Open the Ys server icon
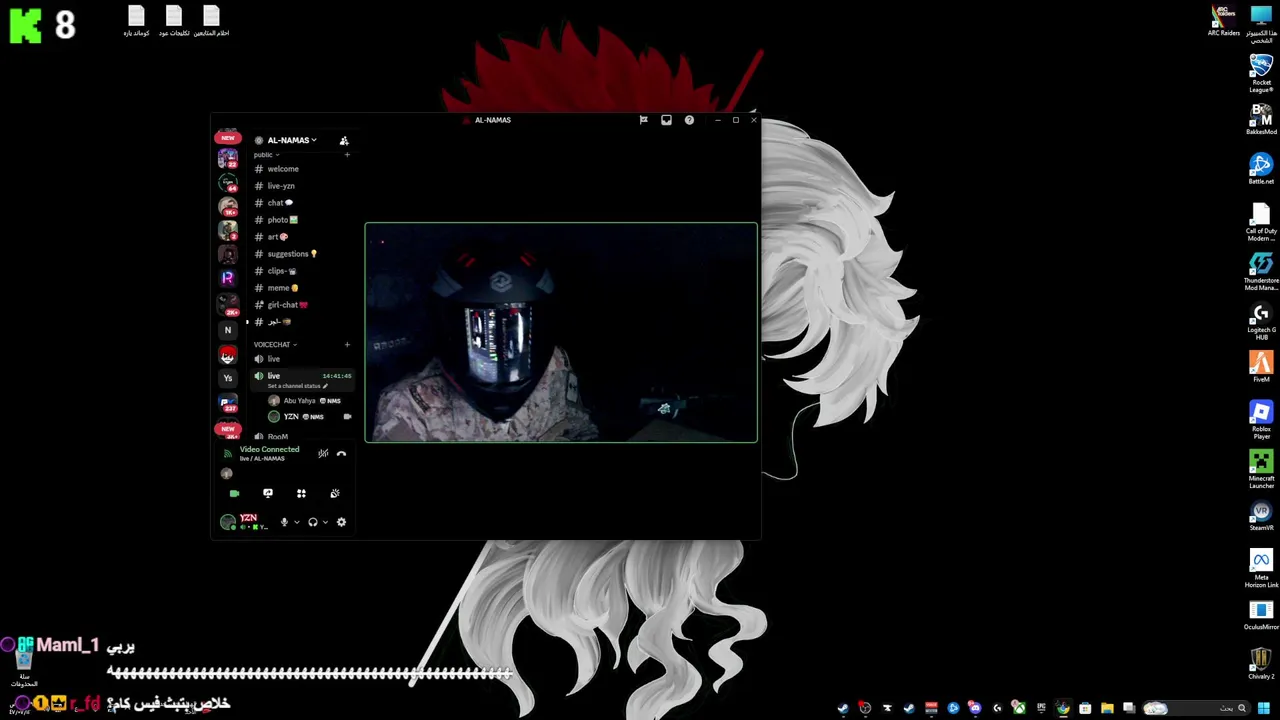Image resolution: width=1280 pixels, height=720 pixels. coord(228,378)
